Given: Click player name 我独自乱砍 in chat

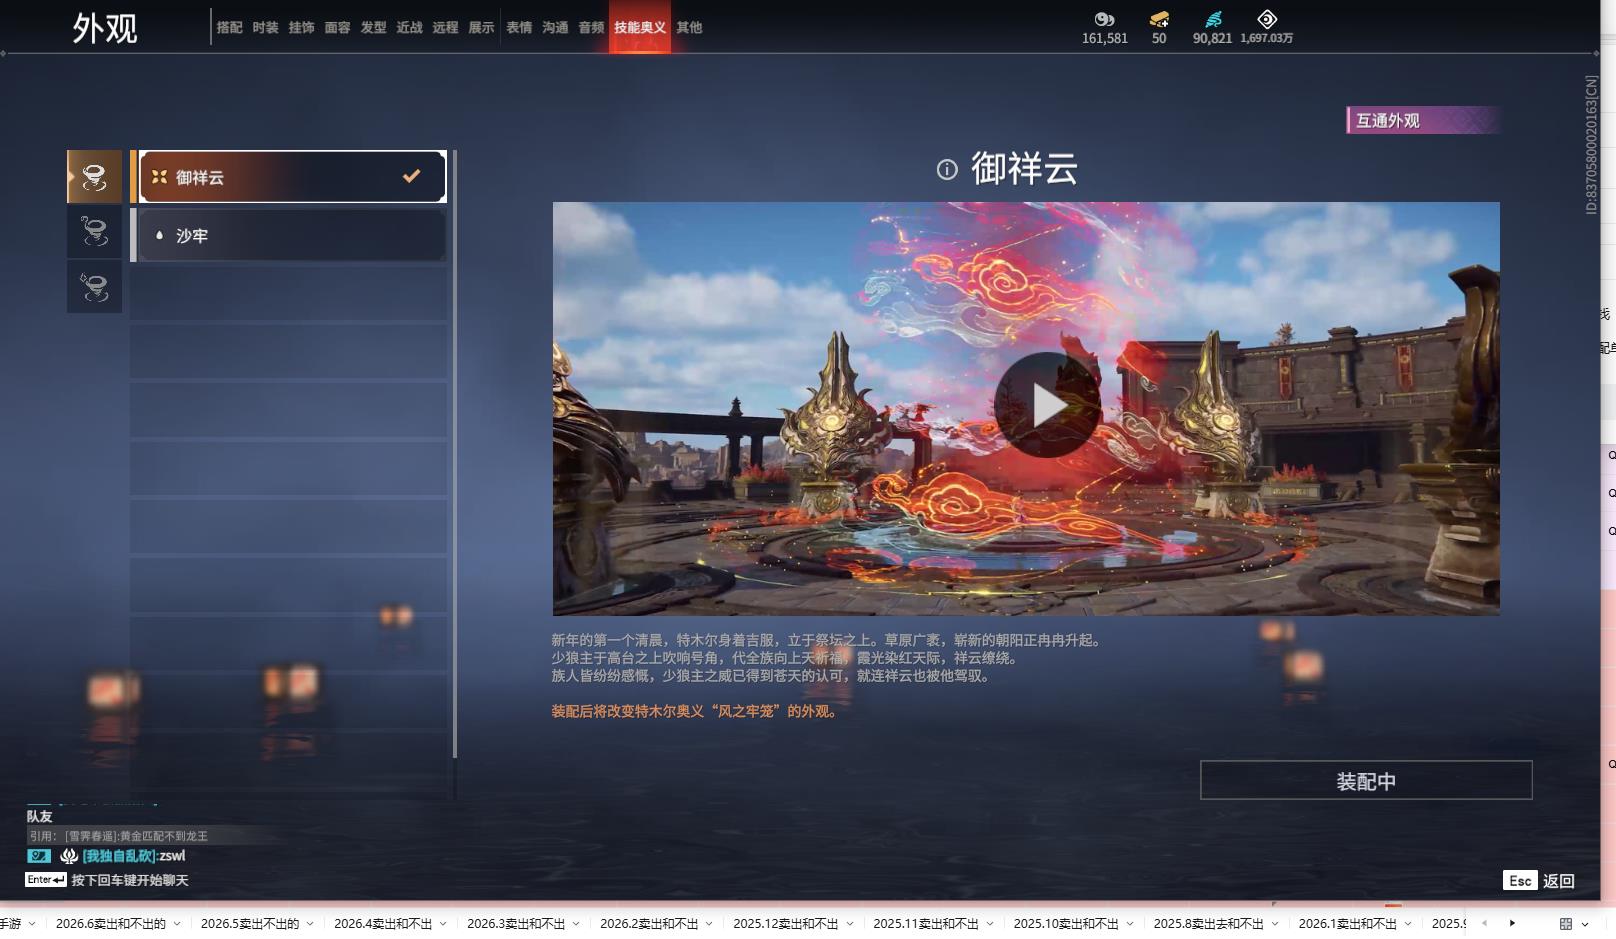Looking at the screenshot, I should tap(119, 856).
